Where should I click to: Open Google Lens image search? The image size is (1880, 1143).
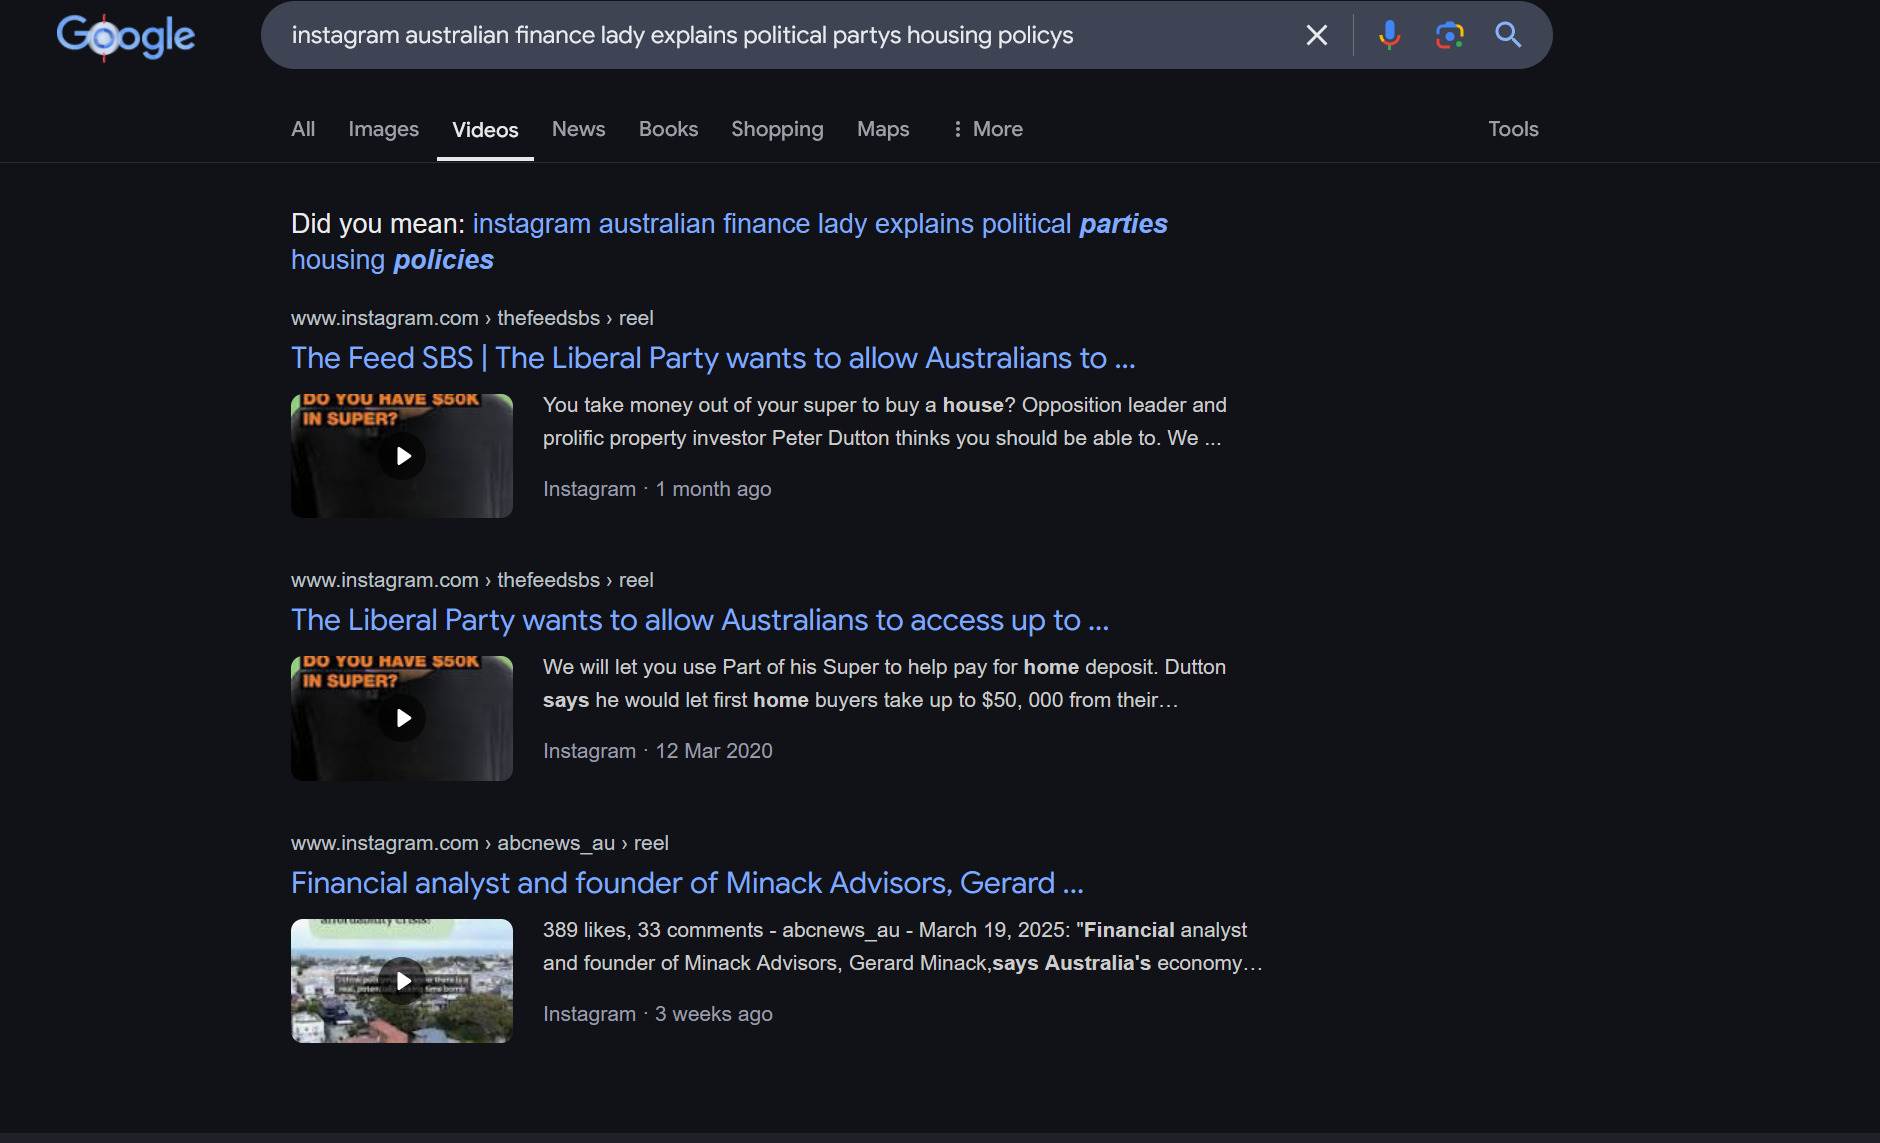(x=1449, y=36)
